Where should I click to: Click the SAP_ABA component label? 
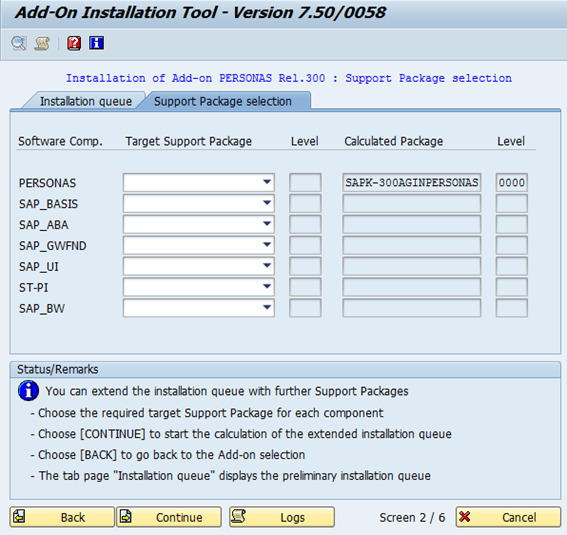pyautogui.click(x=43, y=225)
